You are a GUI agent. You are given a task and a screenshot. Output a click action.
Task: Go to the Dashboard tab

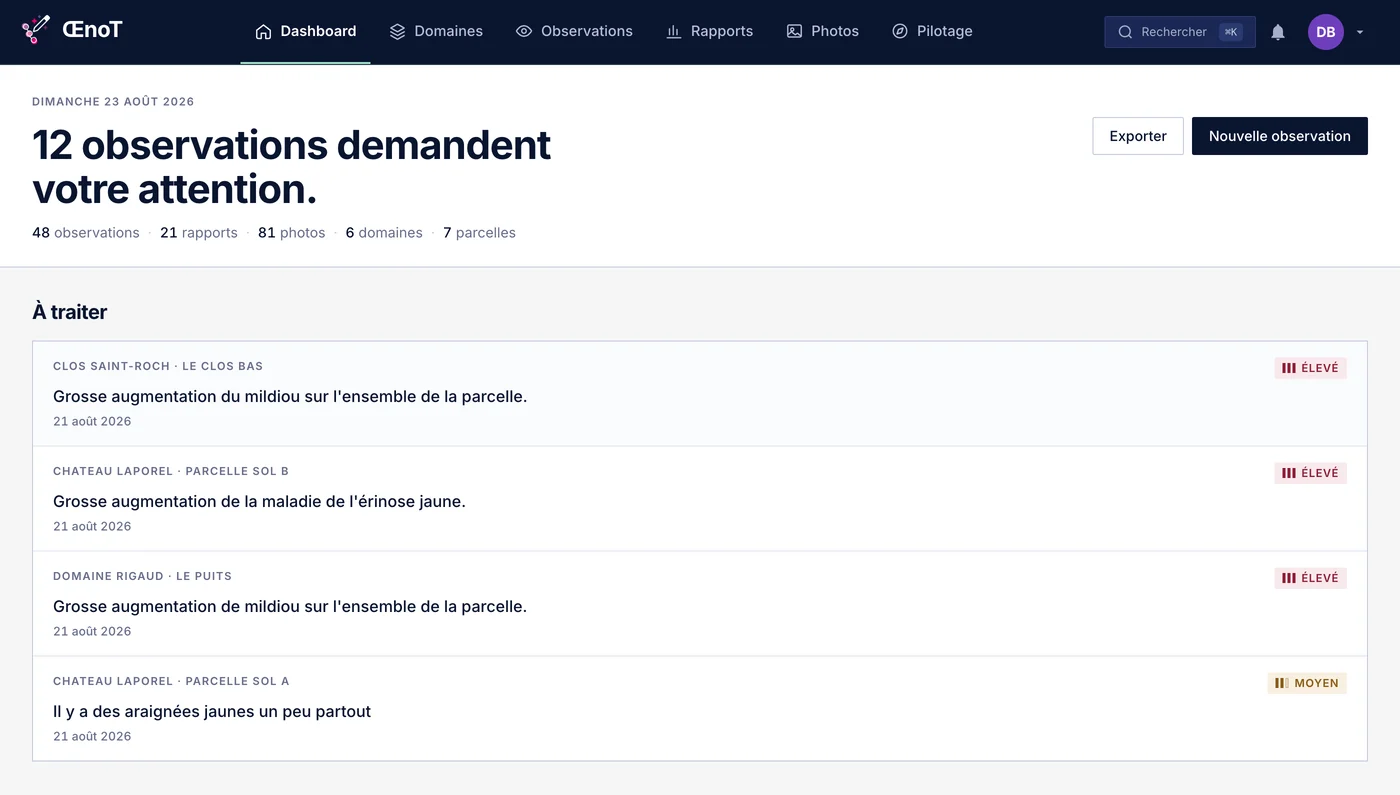tap(305, 31)
